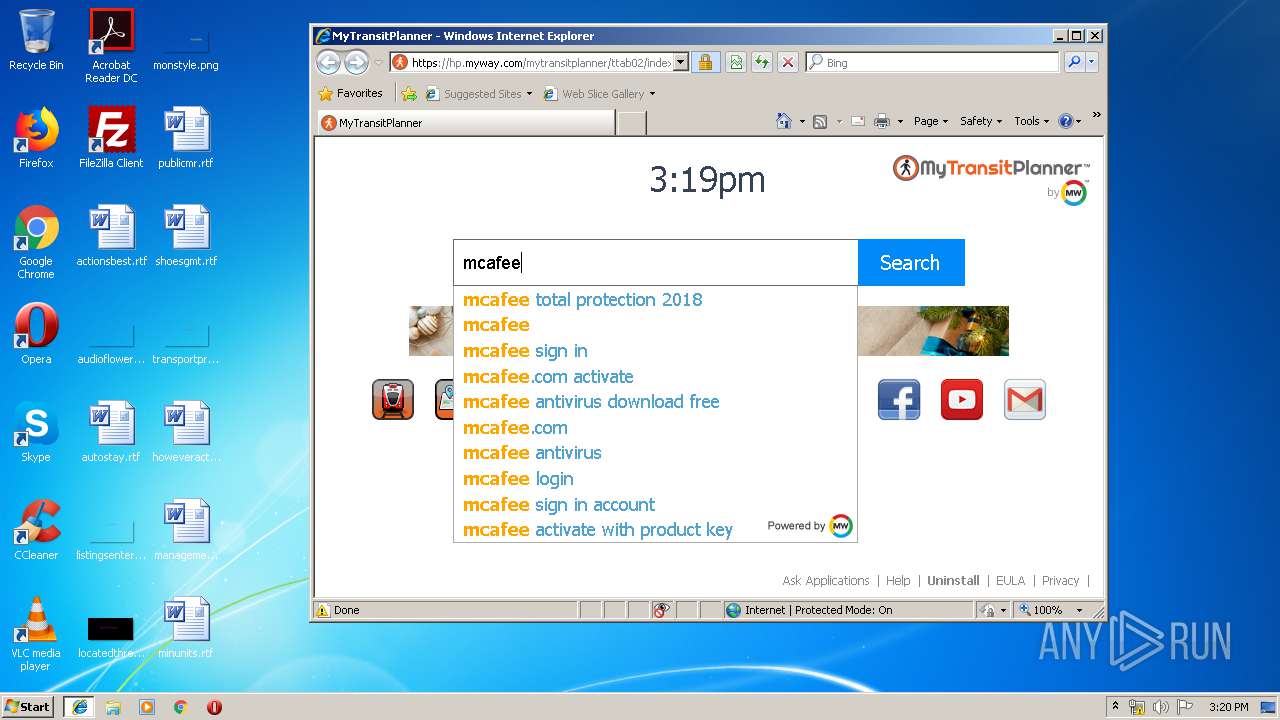1280x720 pixels.
Task: Open Gmail shortcut icon on the page
Action: click(1025, 400)
